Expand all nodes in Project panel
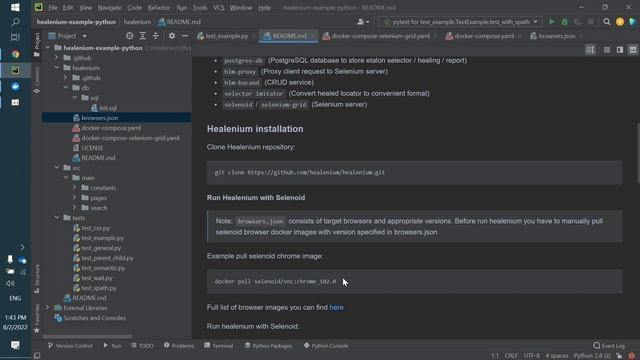Image resolution: width=640 pixels, height=360 pixels. coord(142,36)
